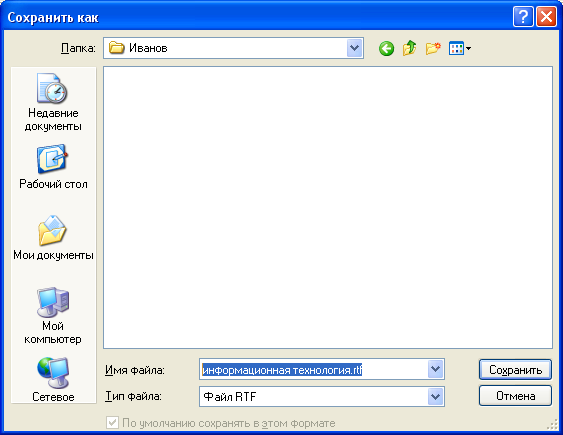The height and width of the screenshot is (435, 563).
Task: Click the Отмена button
Action: click(515, 396)
